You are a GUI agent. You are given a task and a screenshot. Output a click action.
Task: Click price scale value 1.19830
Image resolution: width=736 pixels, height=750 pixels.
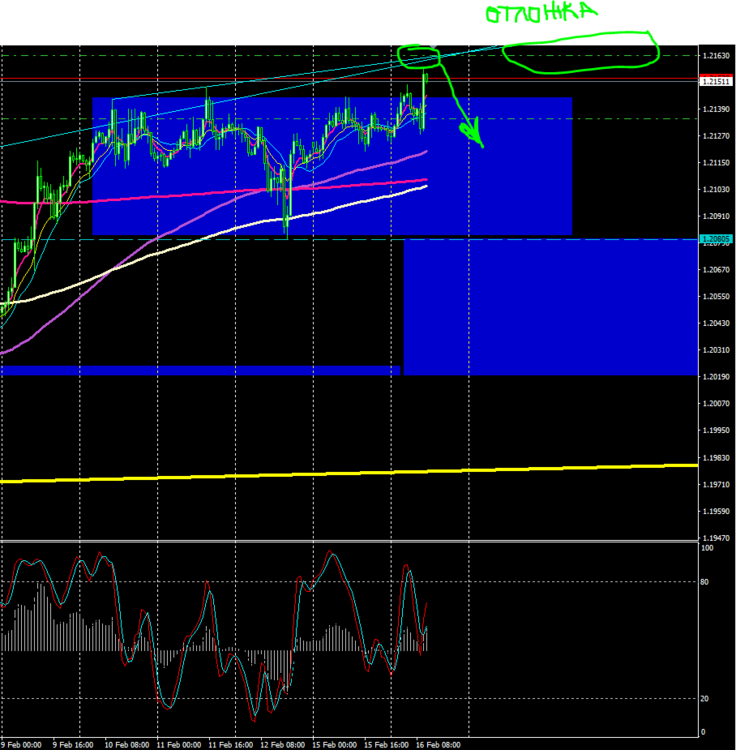pyautogui.click(x=716, y=458)
